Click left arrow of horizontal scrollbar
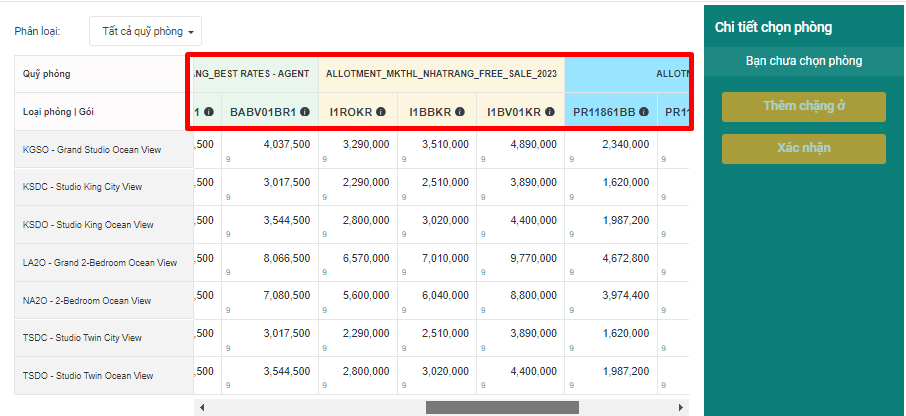 point(201,408)
